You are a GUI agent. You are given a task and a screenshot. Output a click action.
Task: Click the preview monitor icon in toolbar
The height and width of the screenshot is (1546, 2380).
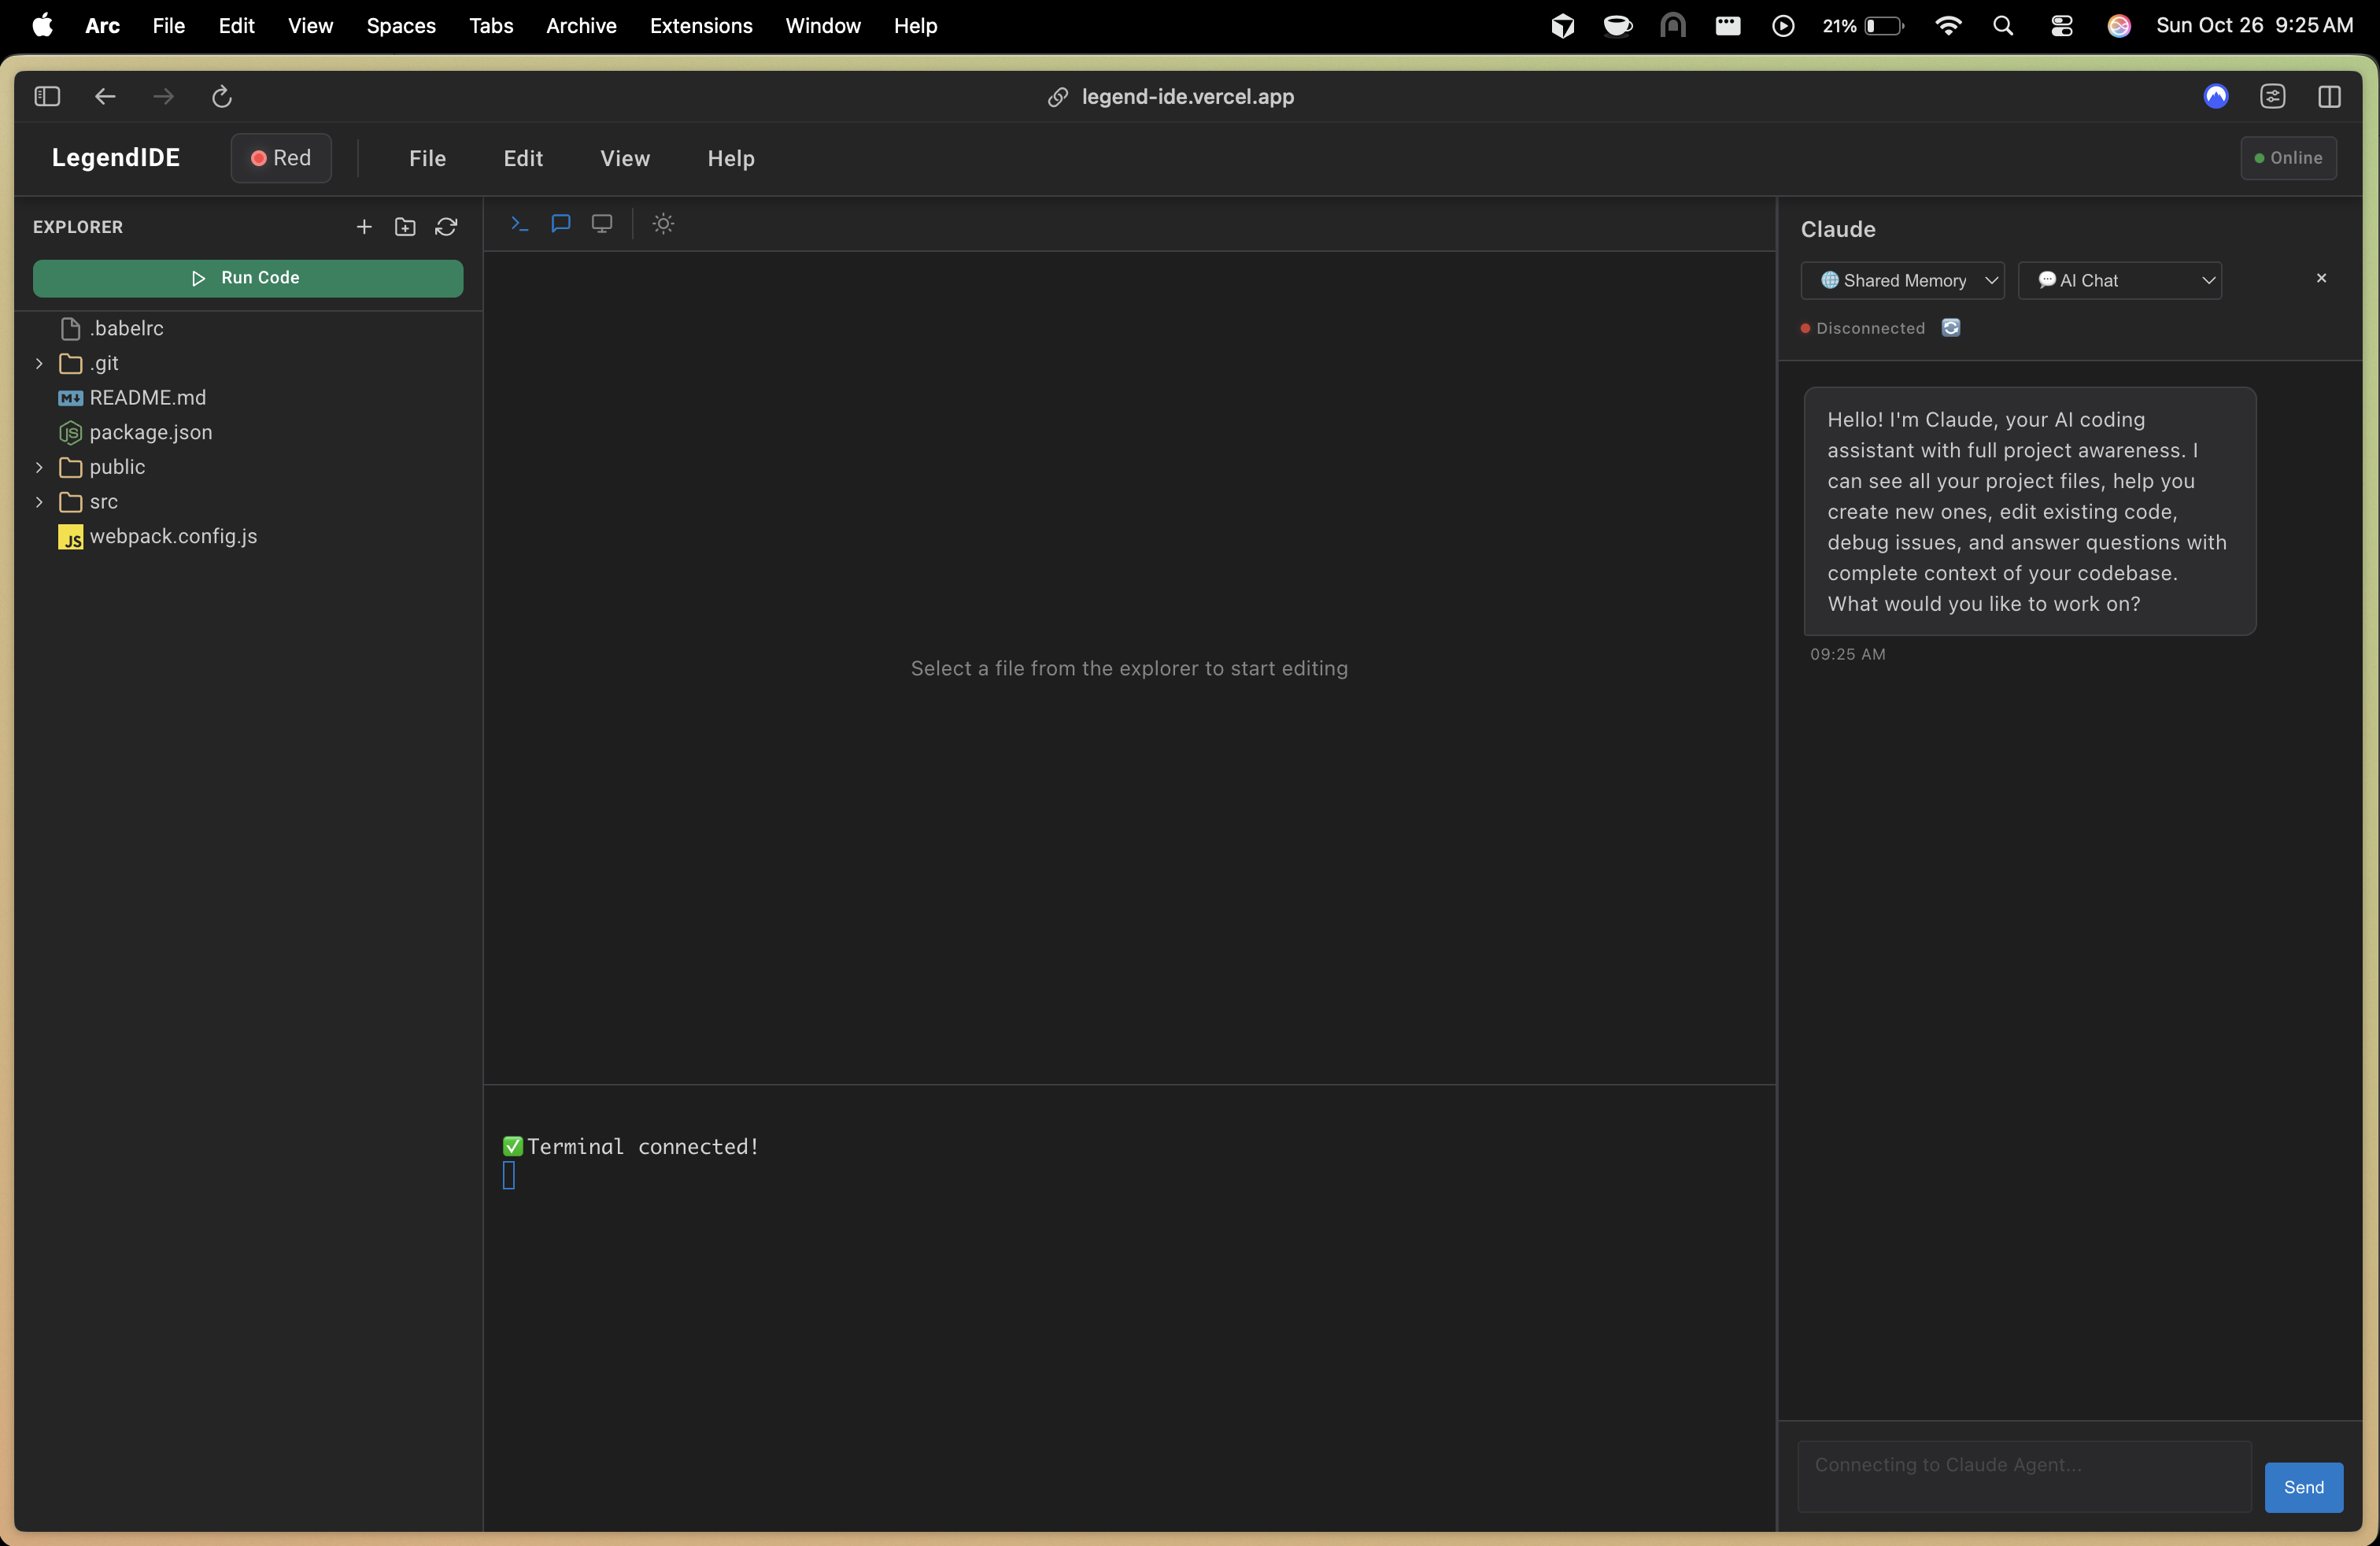[x=602, y=223]
